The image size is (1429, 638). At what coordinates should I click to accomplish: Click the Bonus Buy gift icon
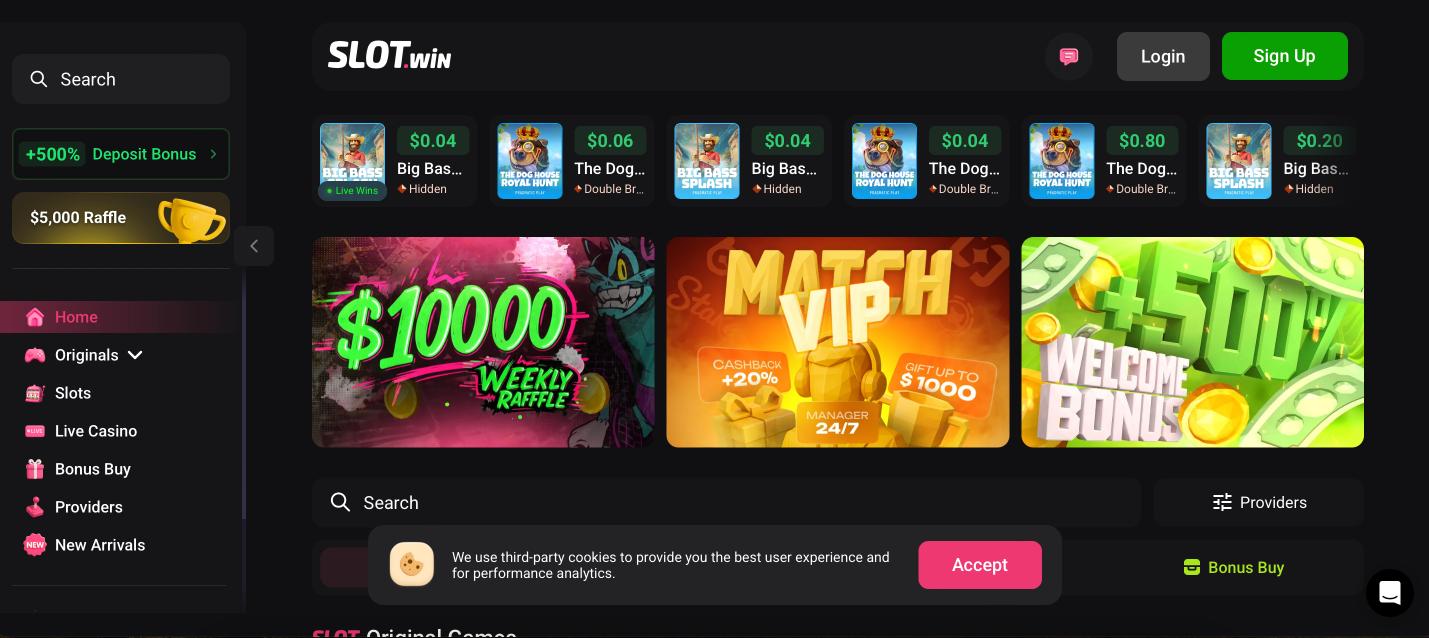click(35, 469)
